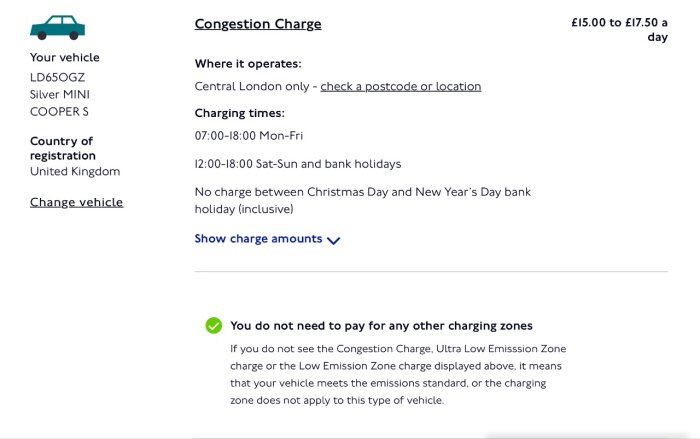This screenshot has height=439, width=700.
Task: Click the Charging times heading
Action: pos(240,113)
